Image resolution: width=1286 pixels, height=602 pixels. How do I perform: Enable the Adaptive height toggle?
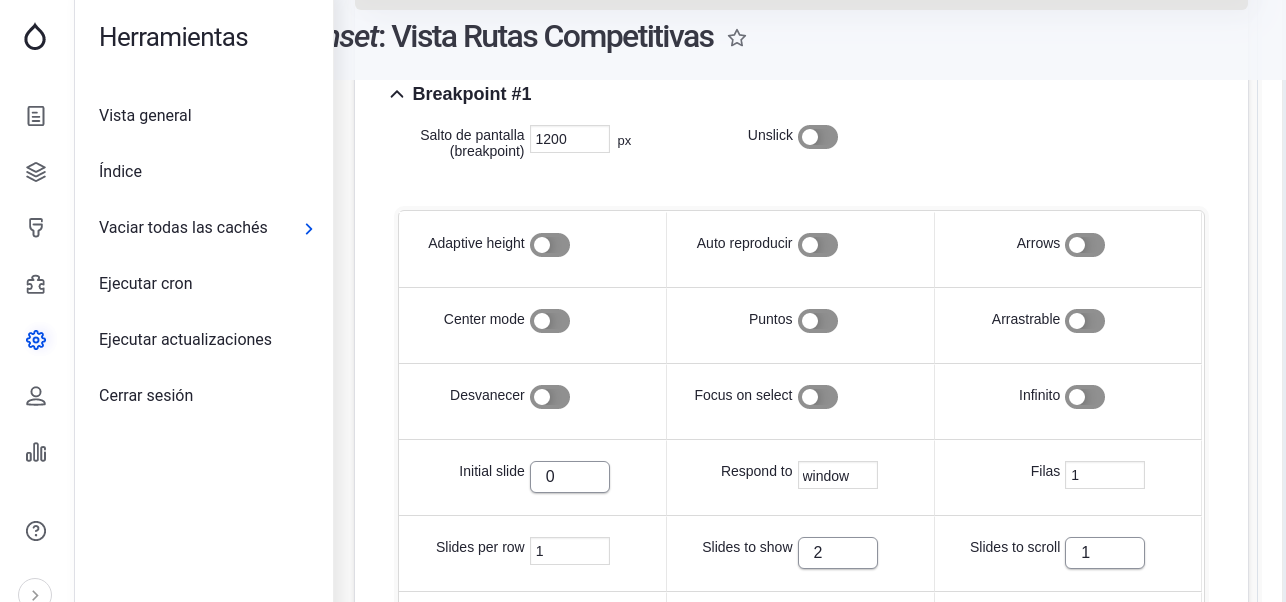point(550,245)
